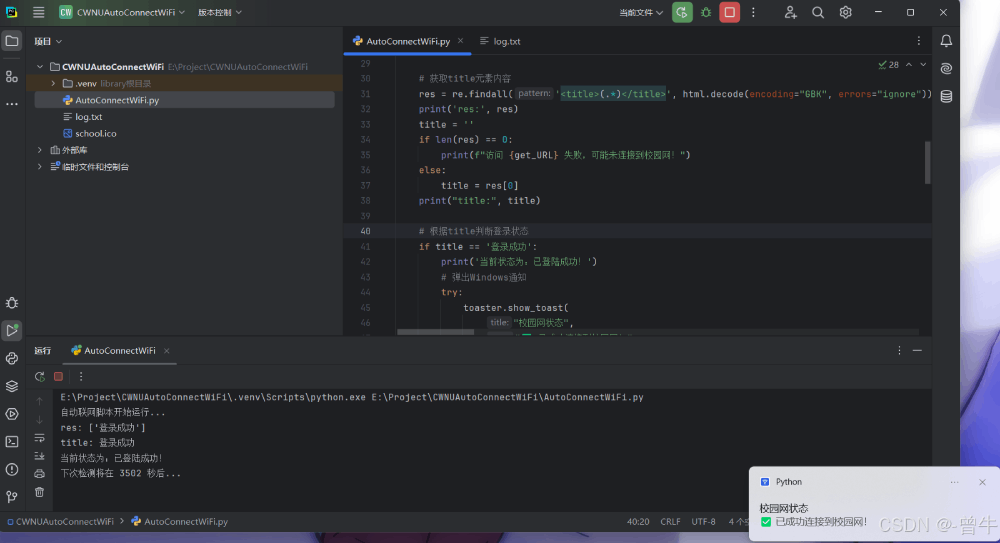
Task: Open the Git version control sidebar icon
Action: coord(12,496)
